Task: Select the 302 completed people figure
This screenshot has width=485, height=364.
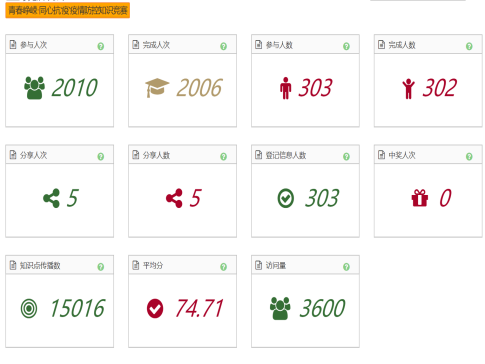Action: [x=440, y=88]
